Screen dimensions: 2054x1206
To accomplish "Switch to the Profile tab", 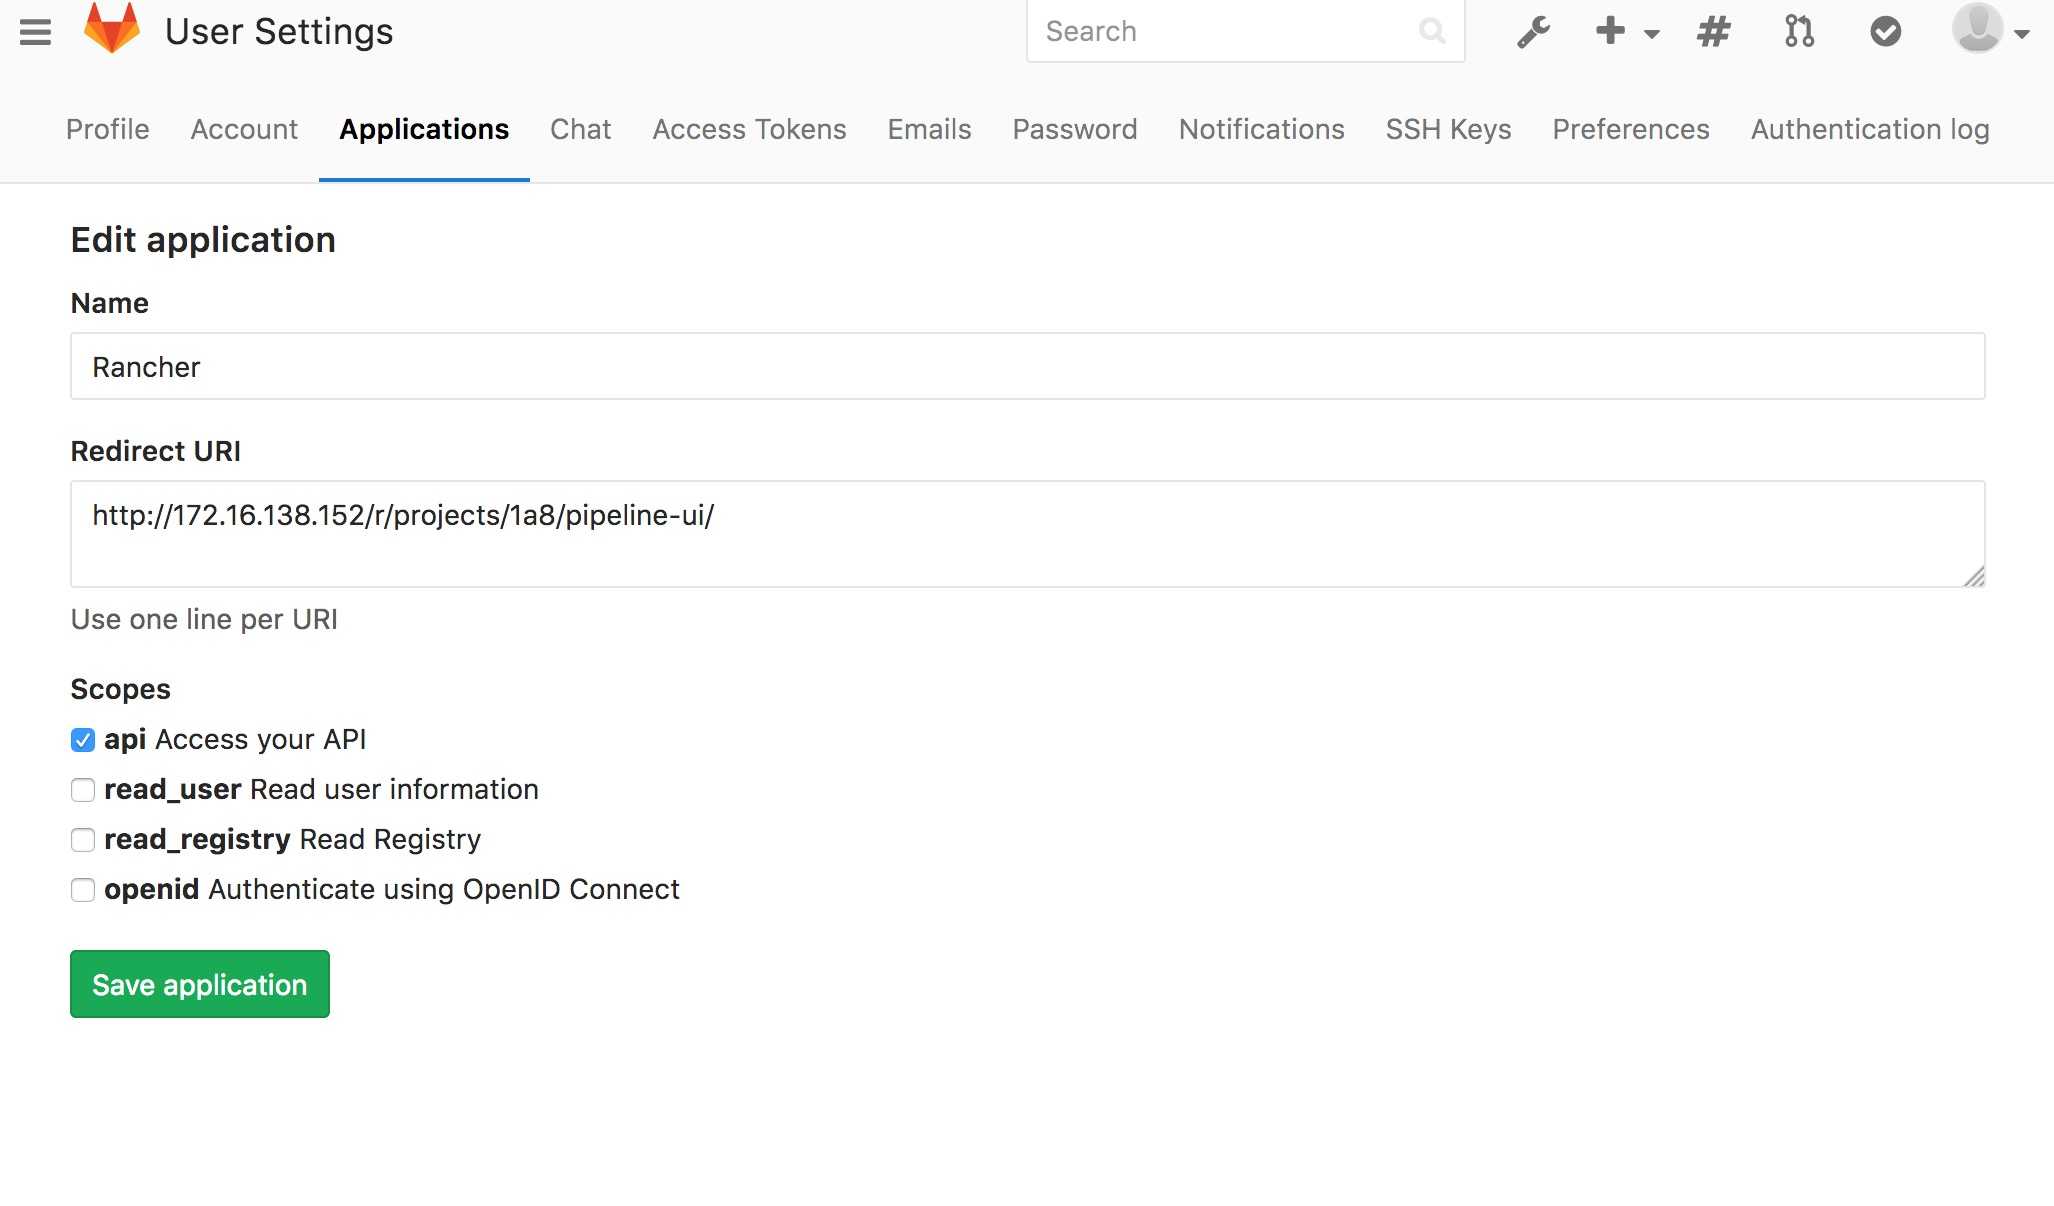I will [x=107, y=129].
